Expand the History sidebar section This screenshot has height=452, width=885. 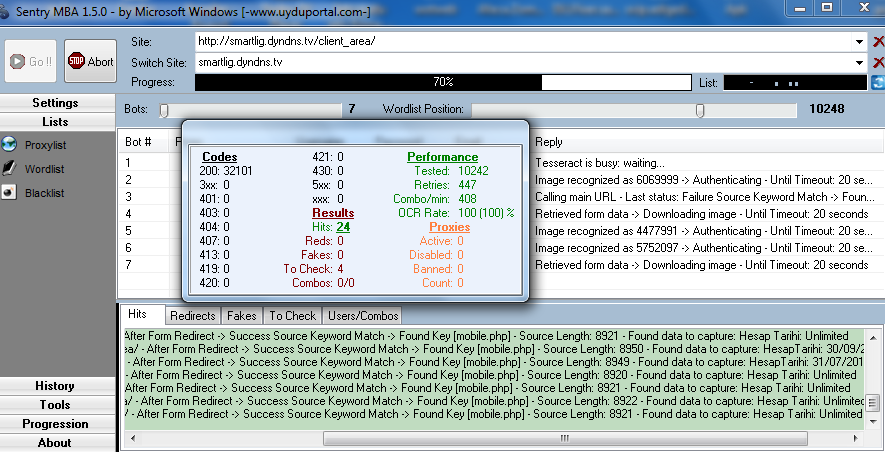[x=55, y=386]
